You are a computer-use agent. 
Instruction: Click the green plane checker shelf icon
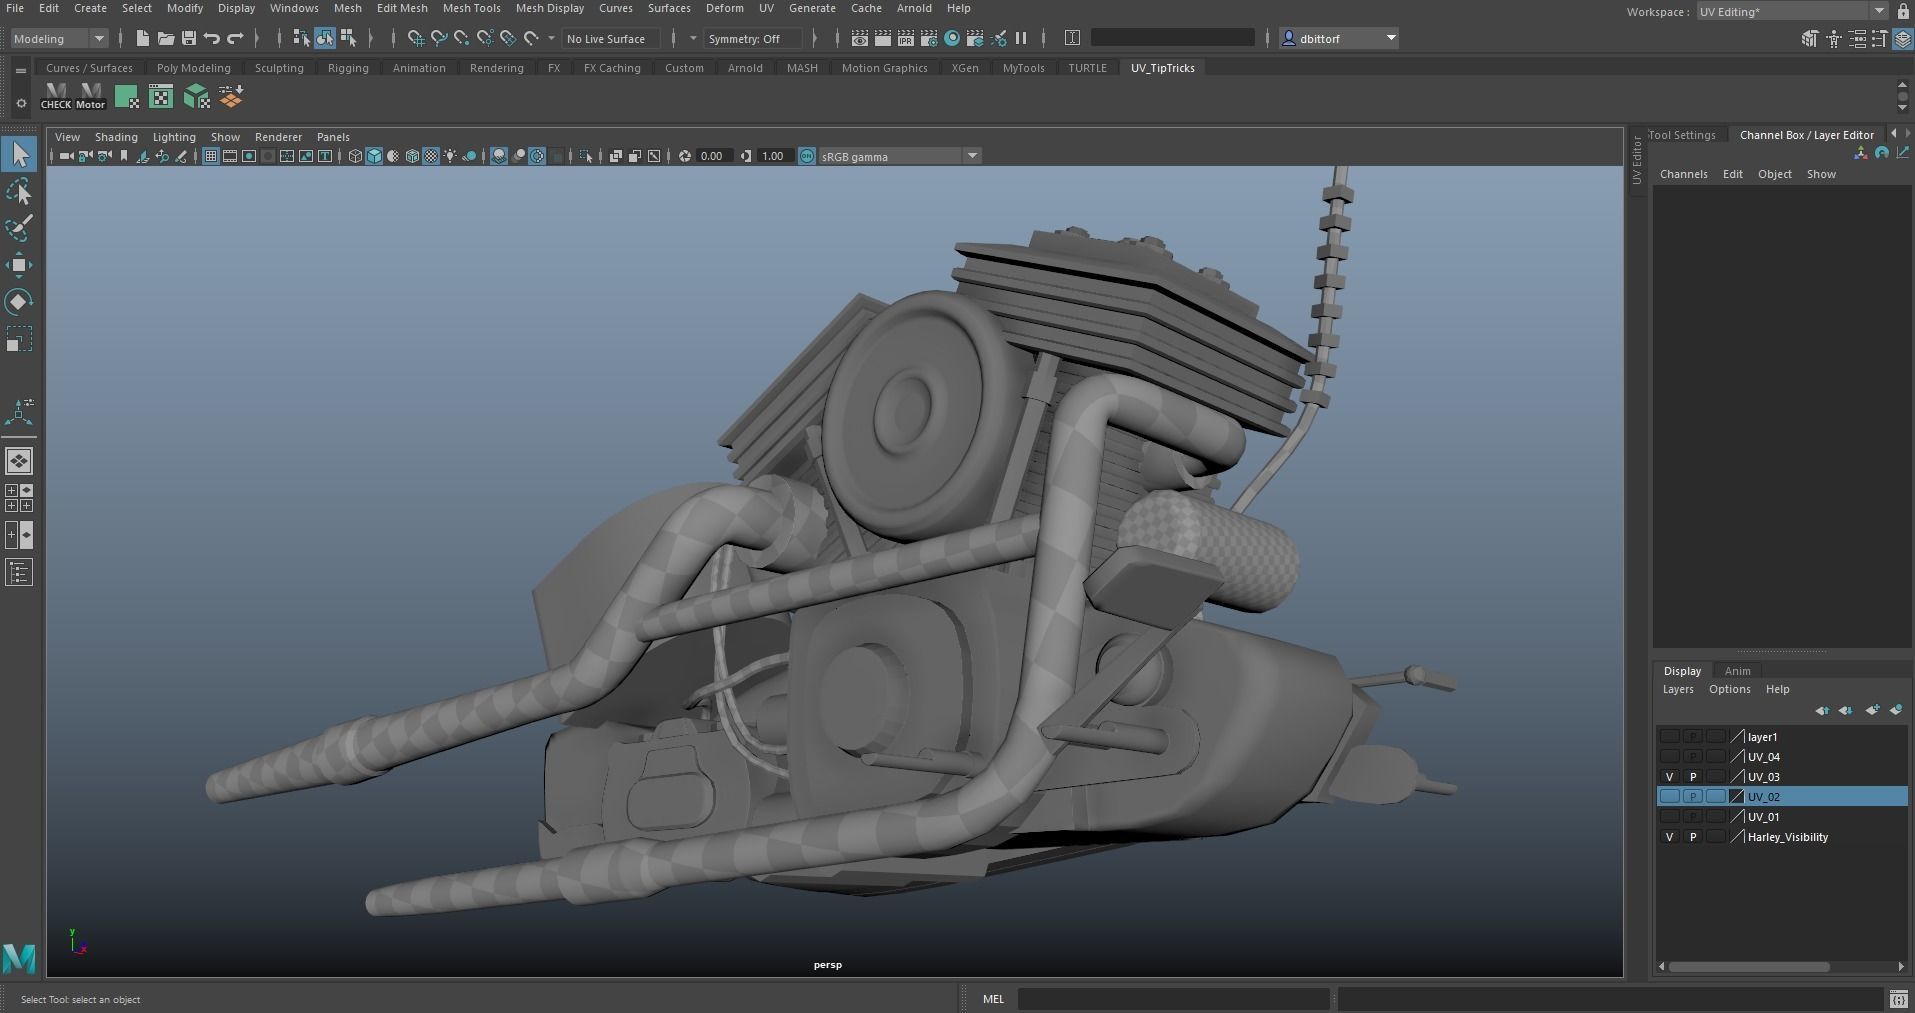(126, 96)
